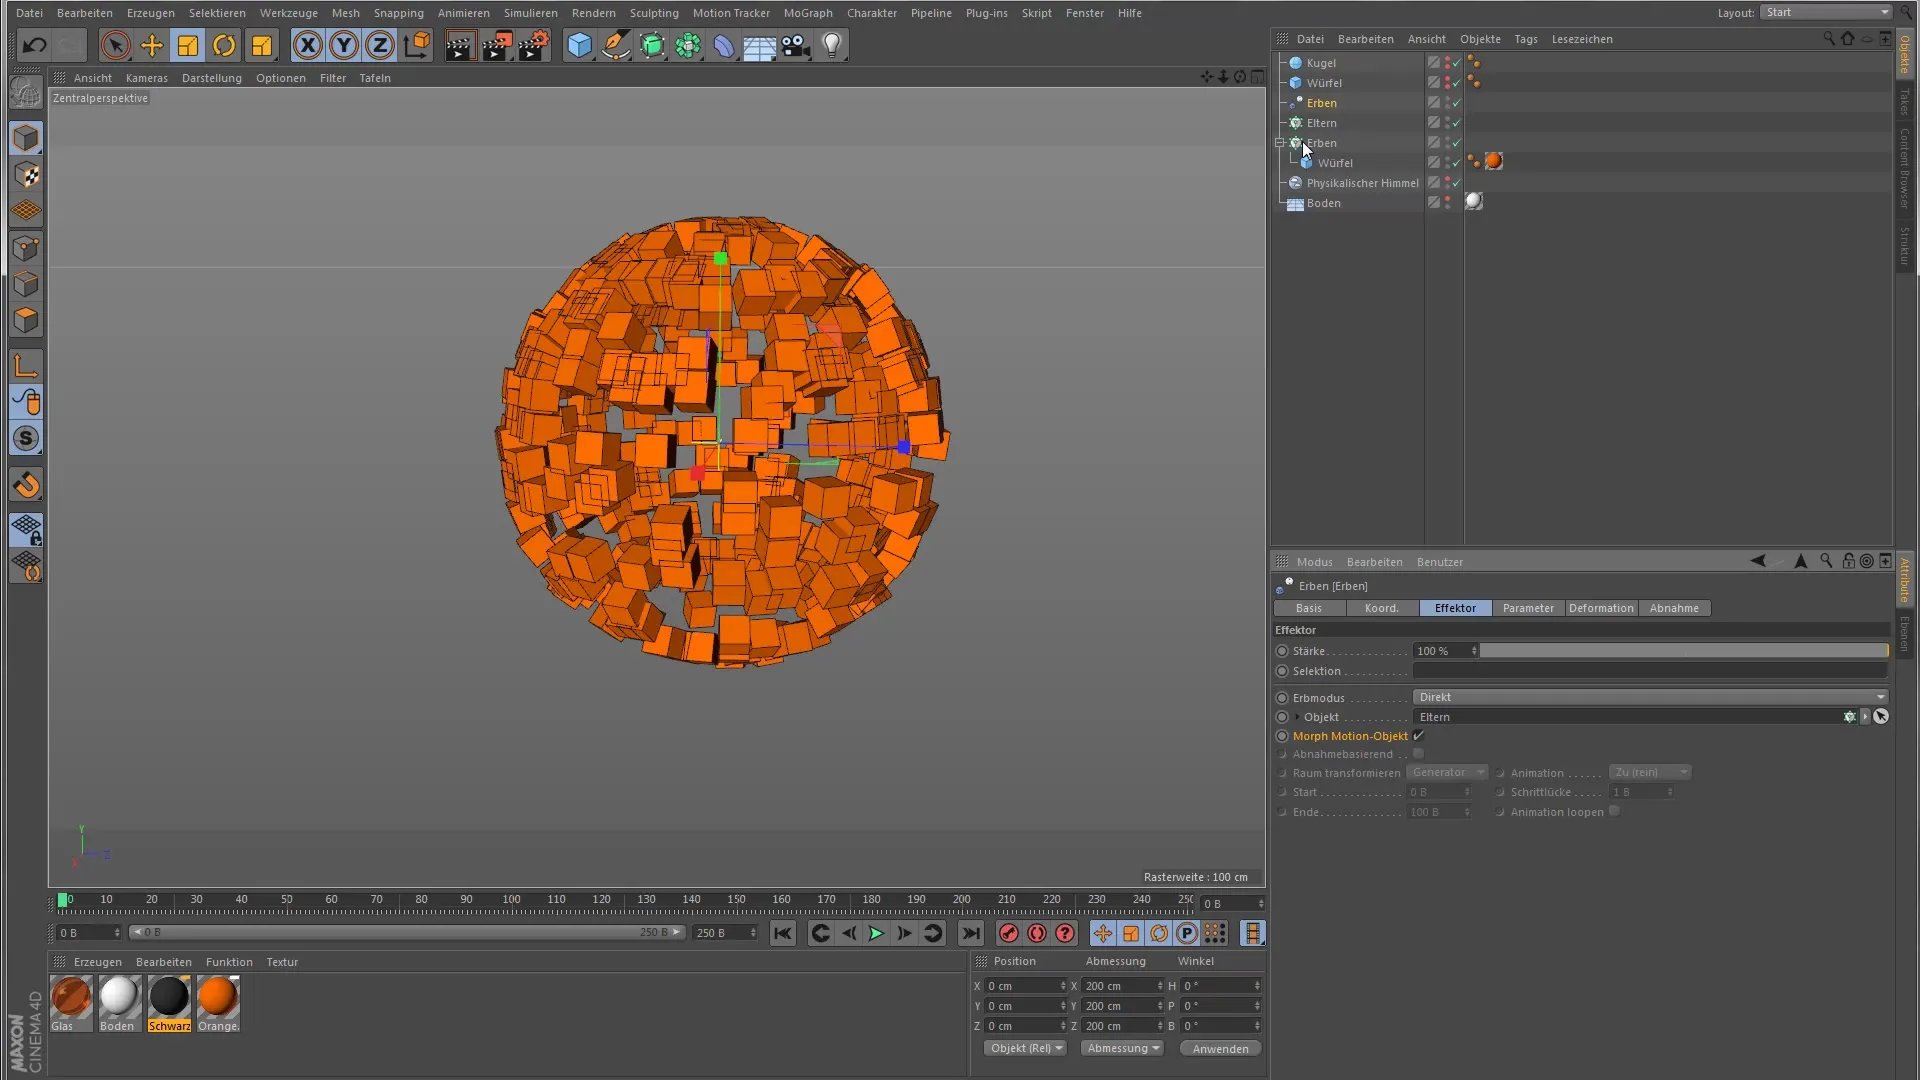Add an array modeling object
Image resolution: width=1920 pixels, height=1080 pixels.
coord(688,45)
